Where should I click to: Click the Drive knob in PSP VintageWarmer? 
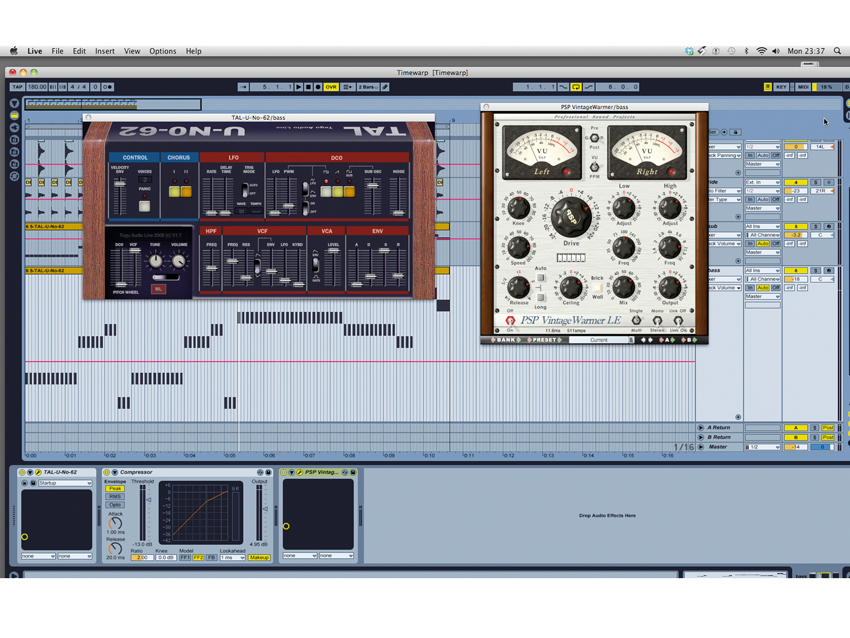571,217
